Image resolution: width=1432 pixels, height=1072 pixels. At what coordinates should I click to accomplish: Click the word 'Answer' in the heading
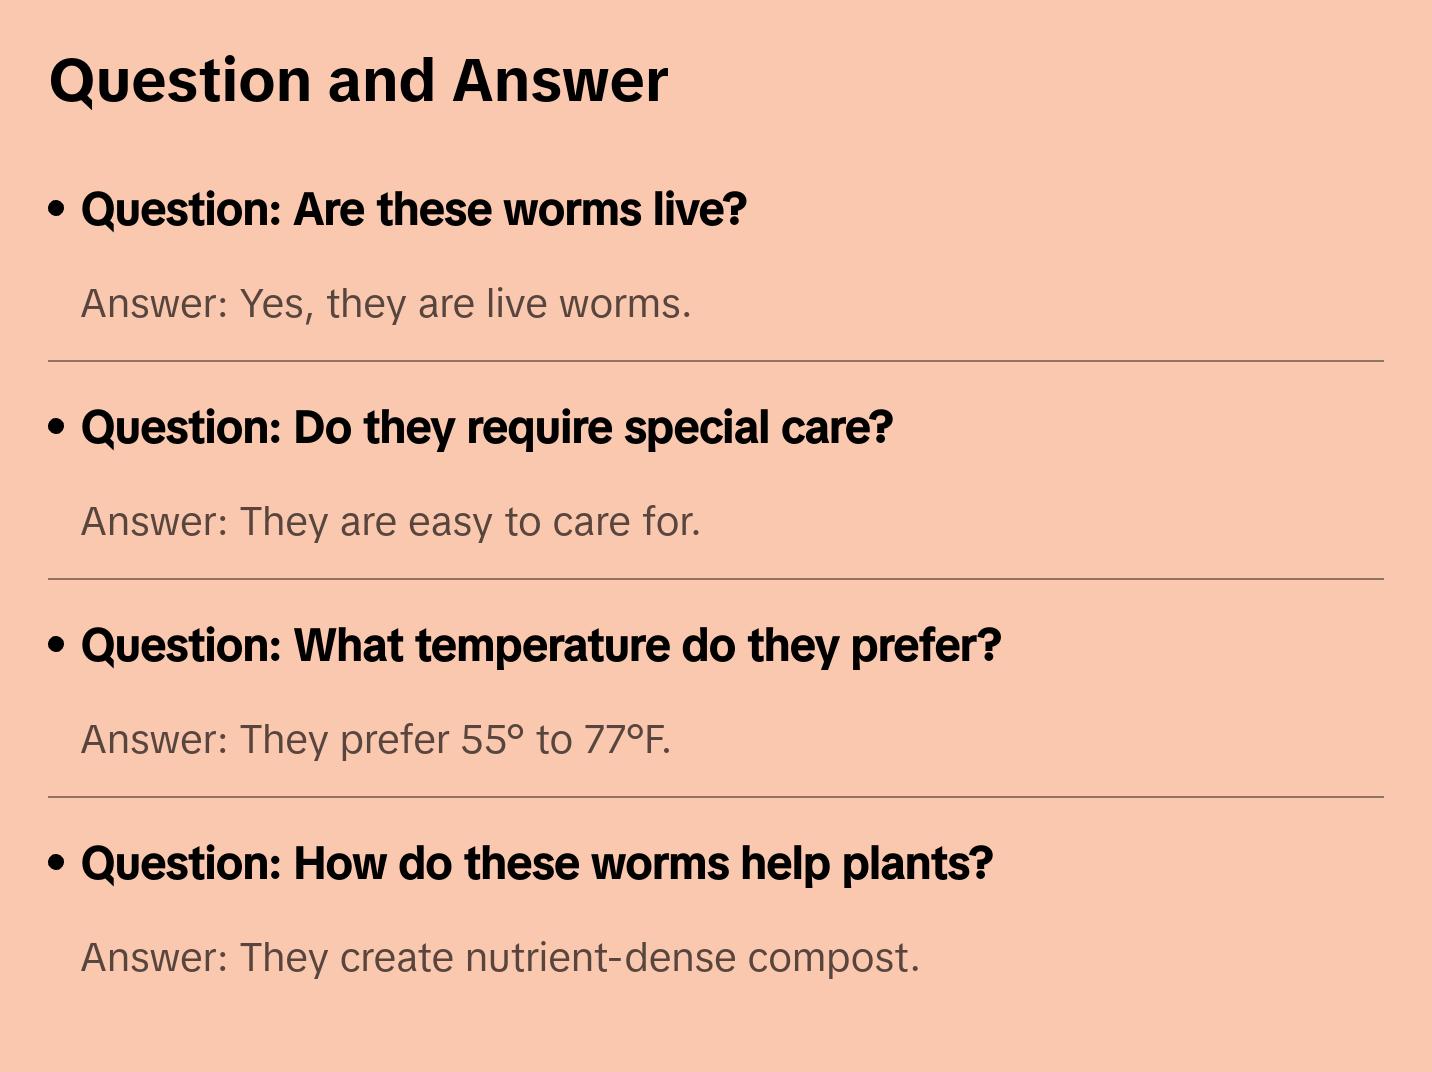pos(560,80)
